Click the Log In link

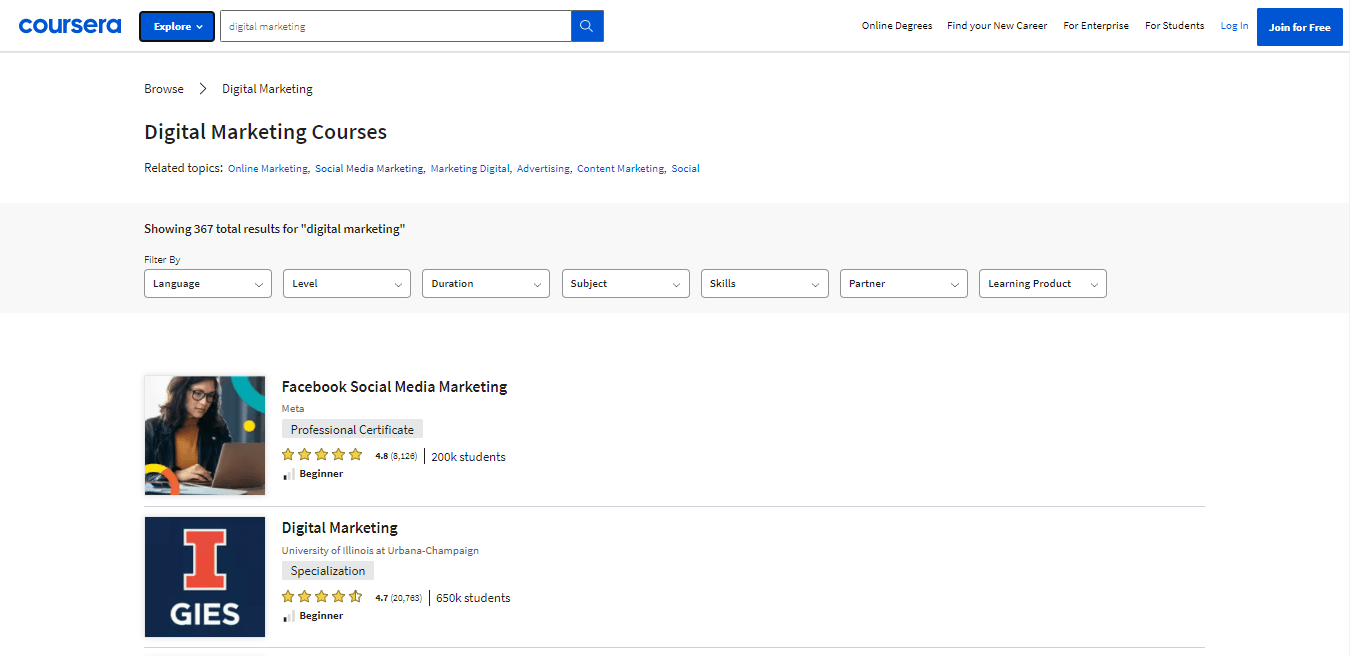[1234, 26]
